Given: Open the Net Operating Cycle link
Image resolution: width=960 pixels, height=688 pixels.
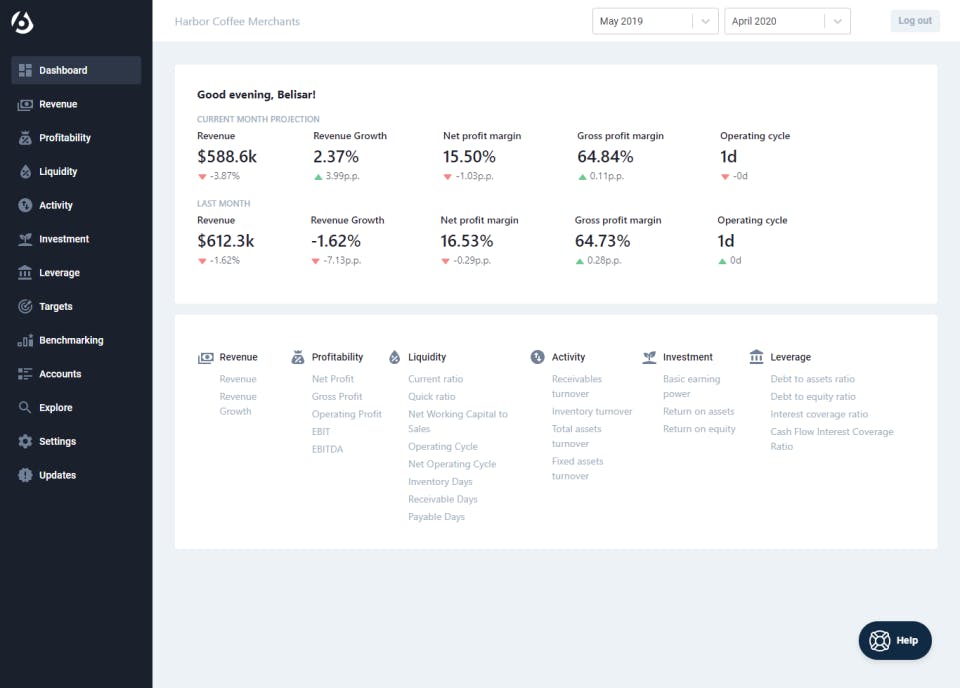Looking at the screenshot, I should tap(452, 465).
